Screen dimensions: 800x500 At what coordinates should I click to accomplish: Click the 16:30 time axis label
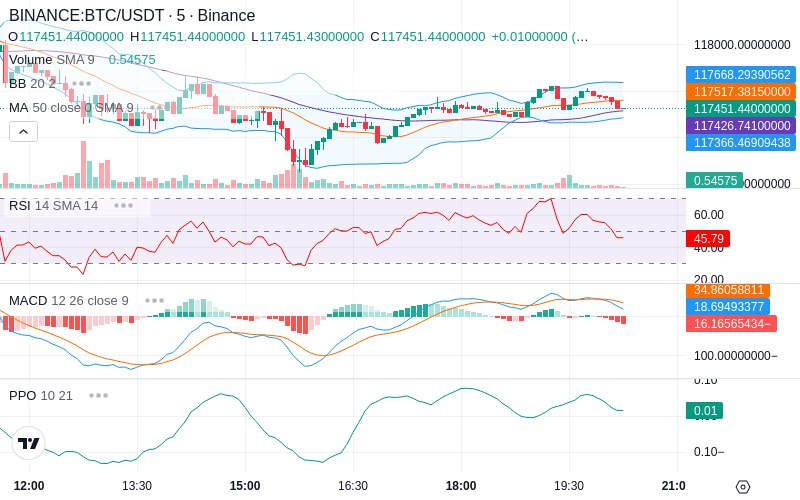353,486
